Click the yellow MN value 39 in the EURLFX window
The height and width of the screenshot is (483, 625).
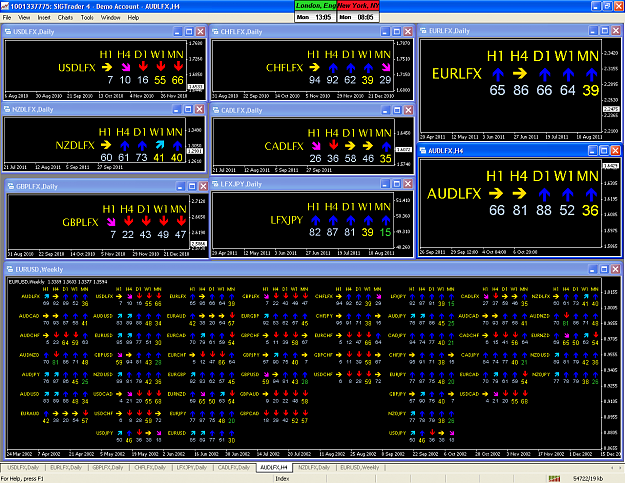tap(590, 90)
